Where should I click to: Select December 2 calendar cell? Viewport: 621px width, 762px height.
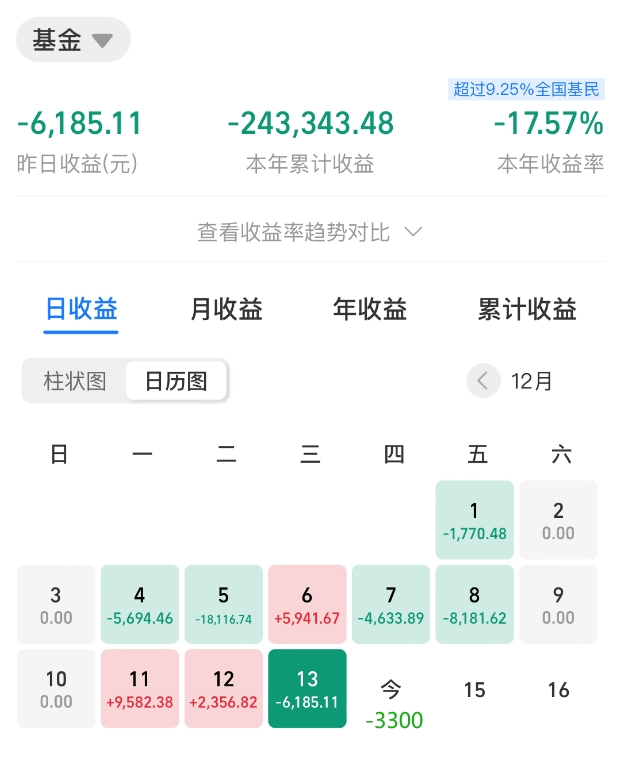point(558,520)
